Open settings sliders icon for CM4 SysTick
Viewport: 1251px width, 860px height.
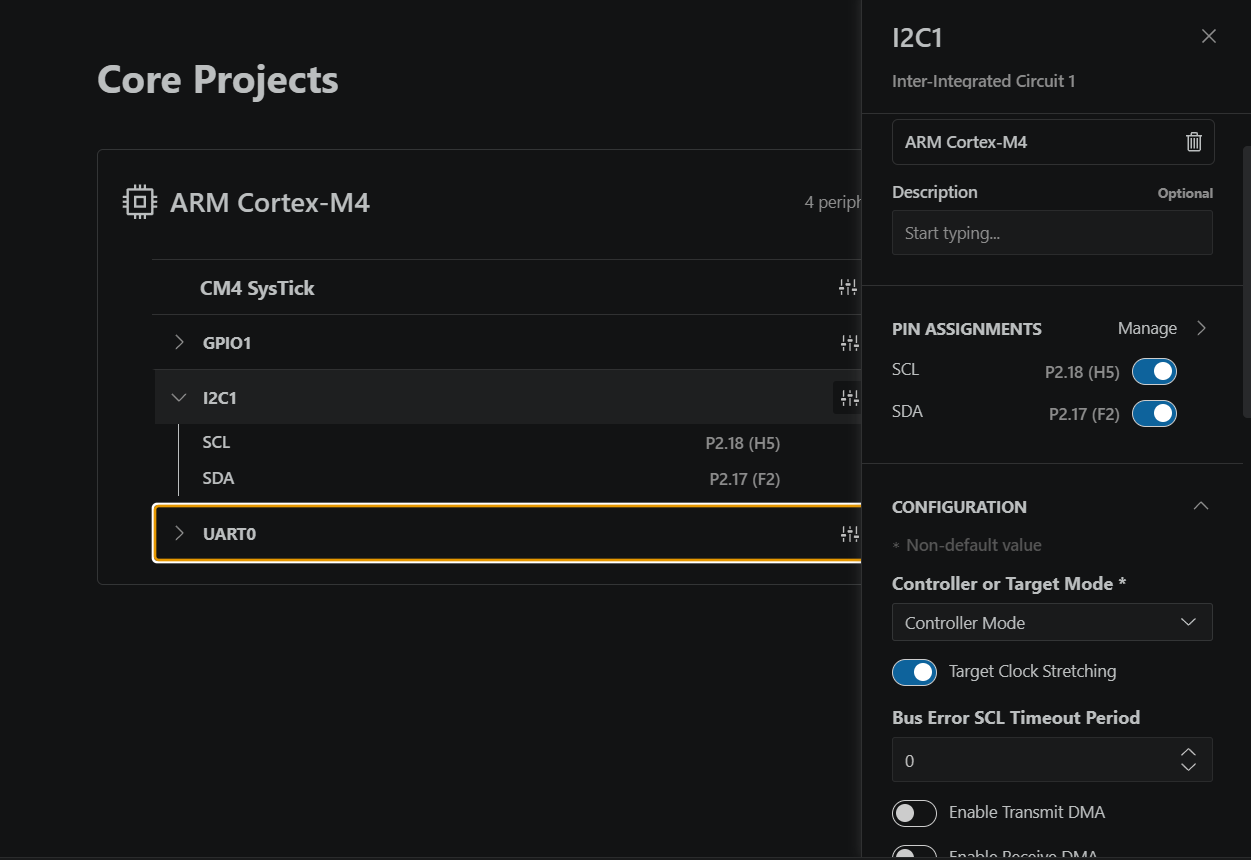click(848, 288)
